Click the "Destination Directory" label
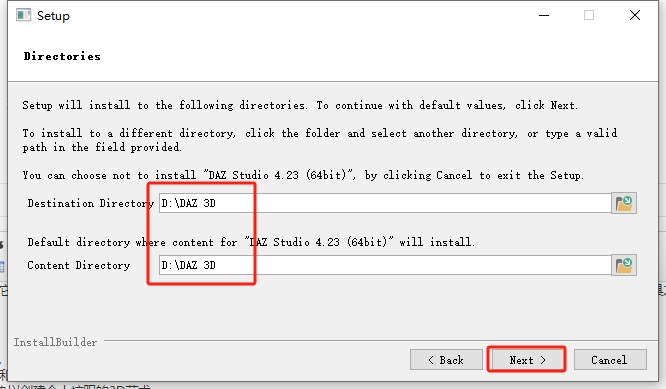 90,203
